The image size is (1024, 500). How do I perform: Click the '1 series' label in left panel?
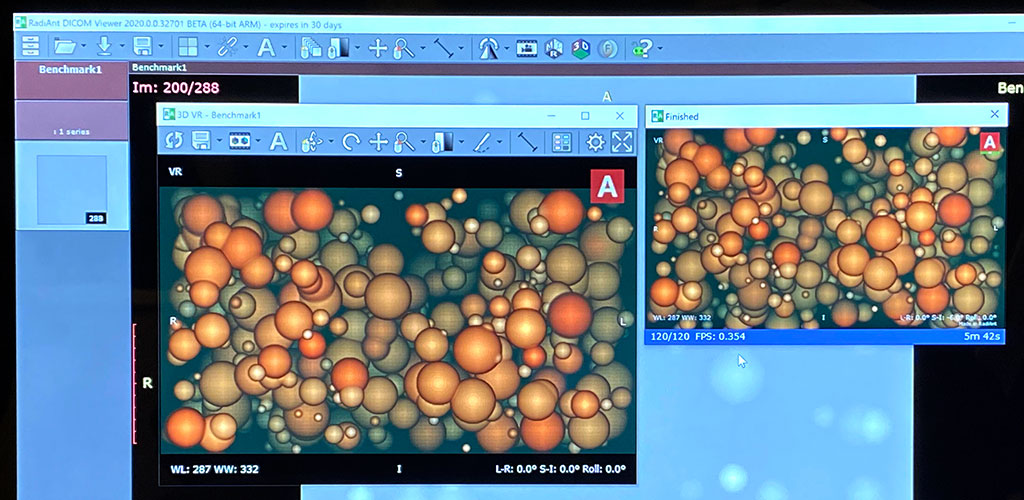pos(71,132)
